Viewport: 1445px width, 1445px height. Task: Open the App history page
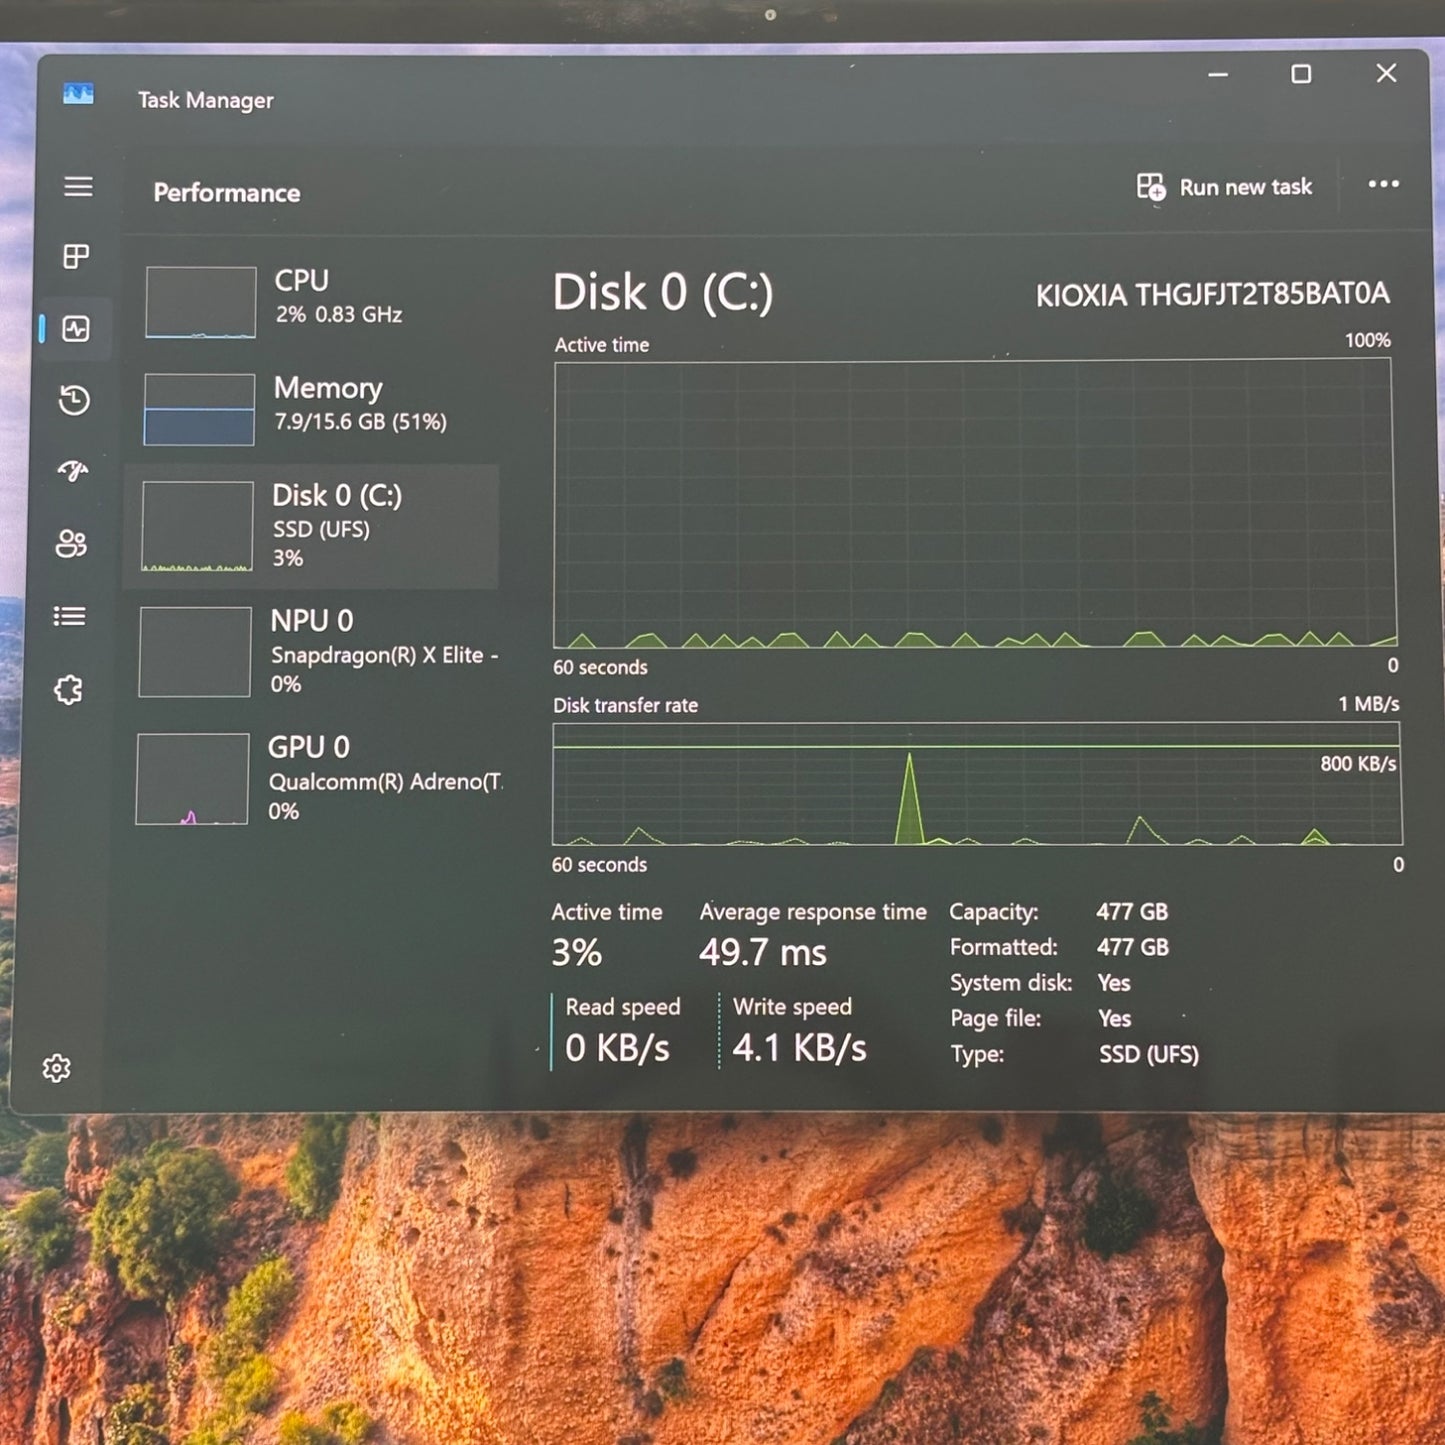coord(74,400)
